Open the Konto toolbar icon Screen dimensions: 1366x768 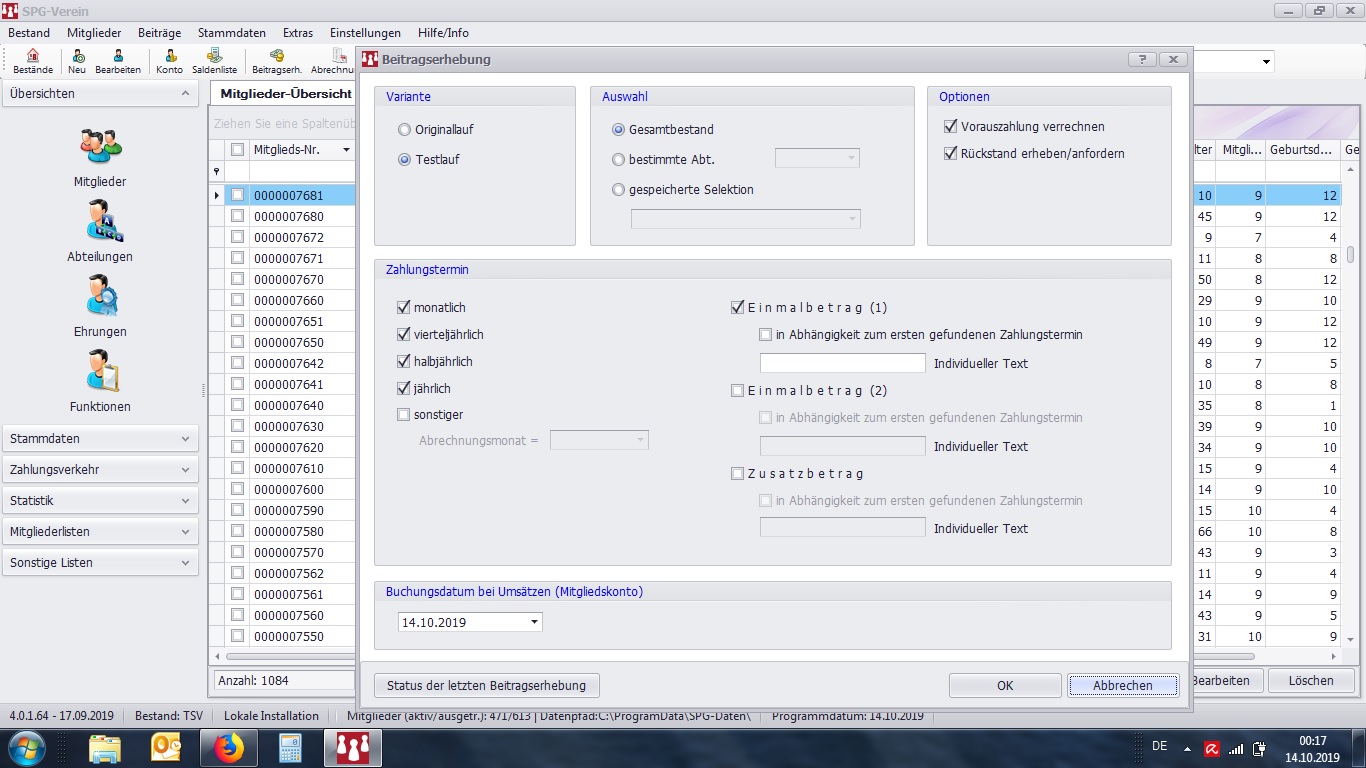169,61
